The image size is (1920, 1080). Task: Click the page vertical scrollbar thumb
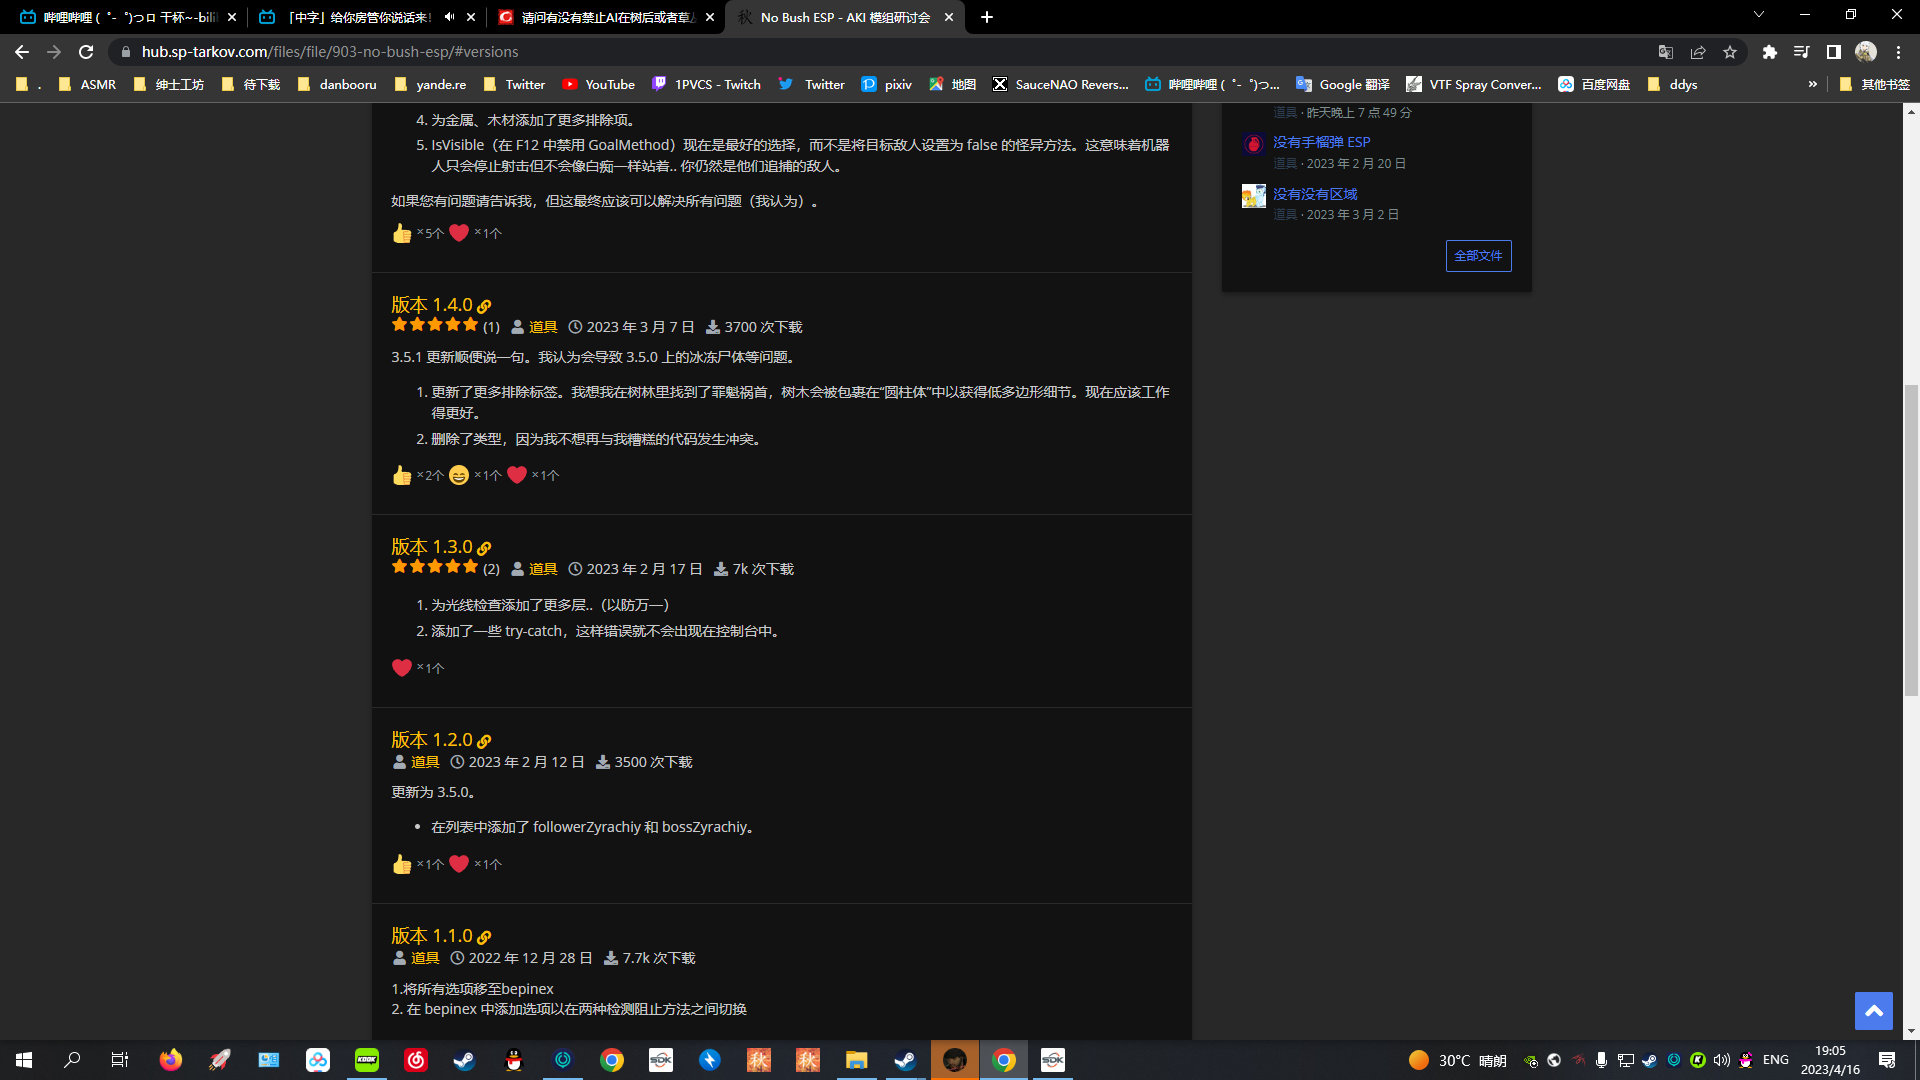pos(1911,540)
